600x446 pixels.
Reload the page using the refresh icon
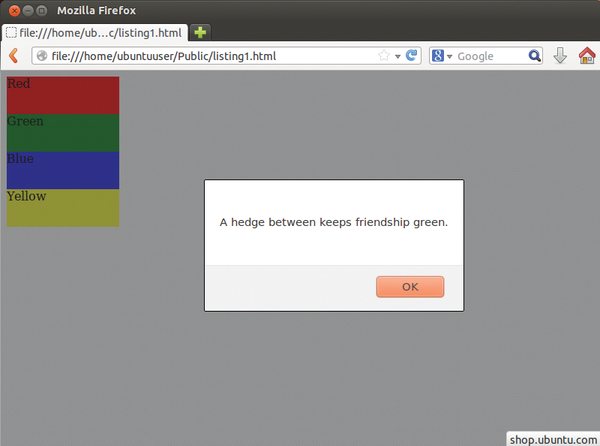click(412, 56)
